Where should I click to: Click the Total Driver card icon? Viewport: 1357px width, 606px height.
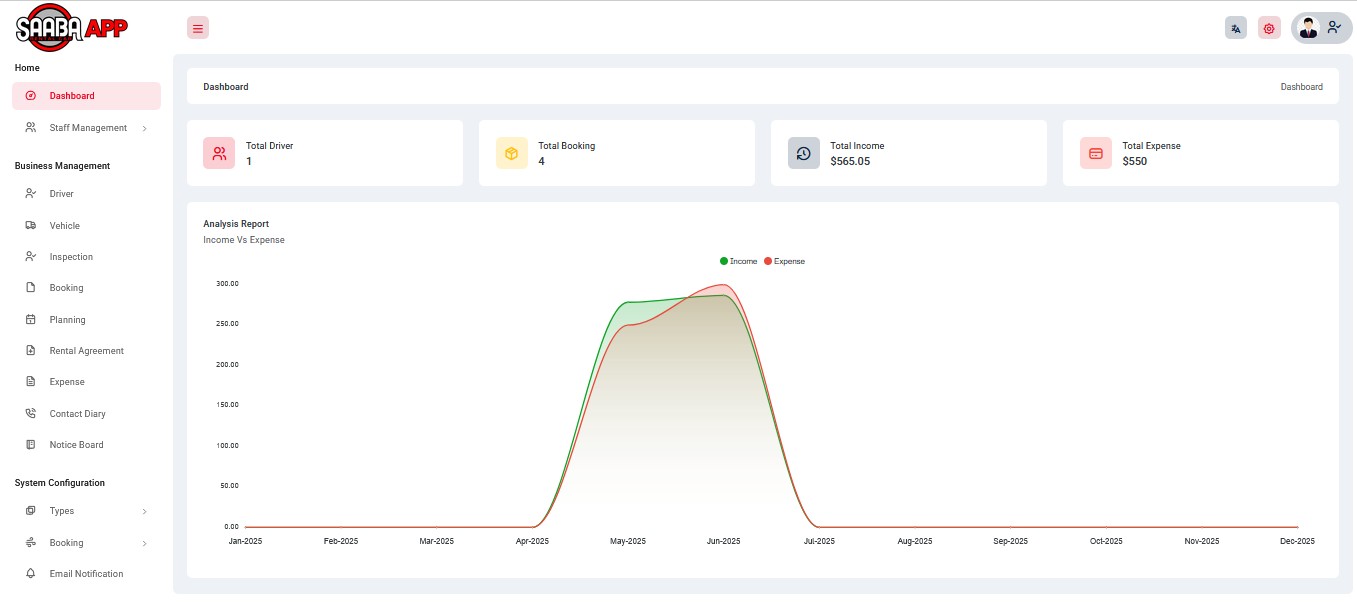[219, 153]
